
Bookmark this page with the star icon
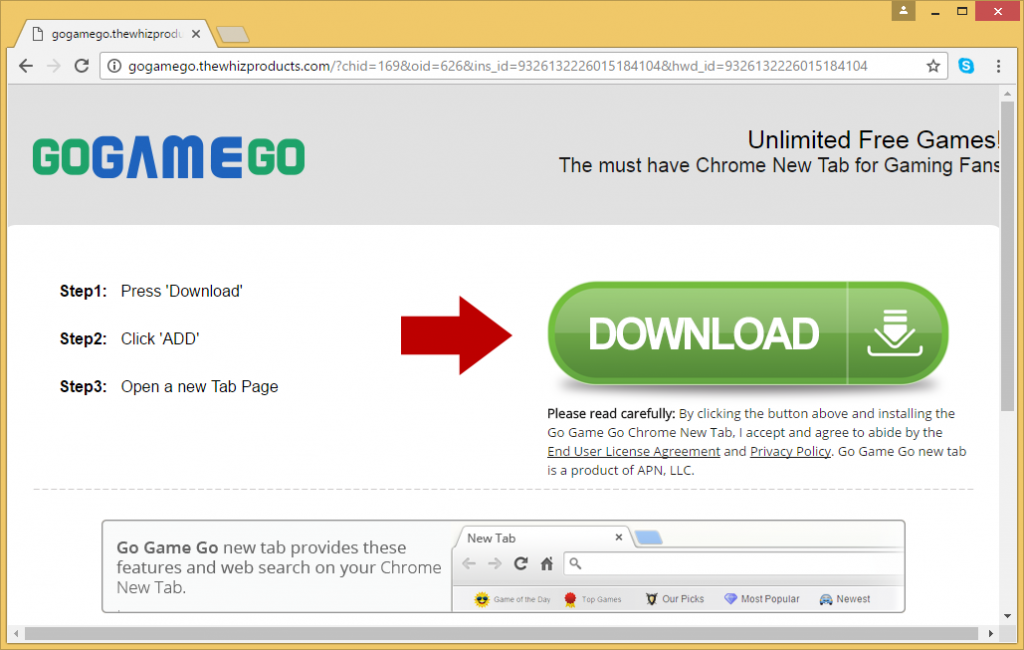[x=933, y=66]
